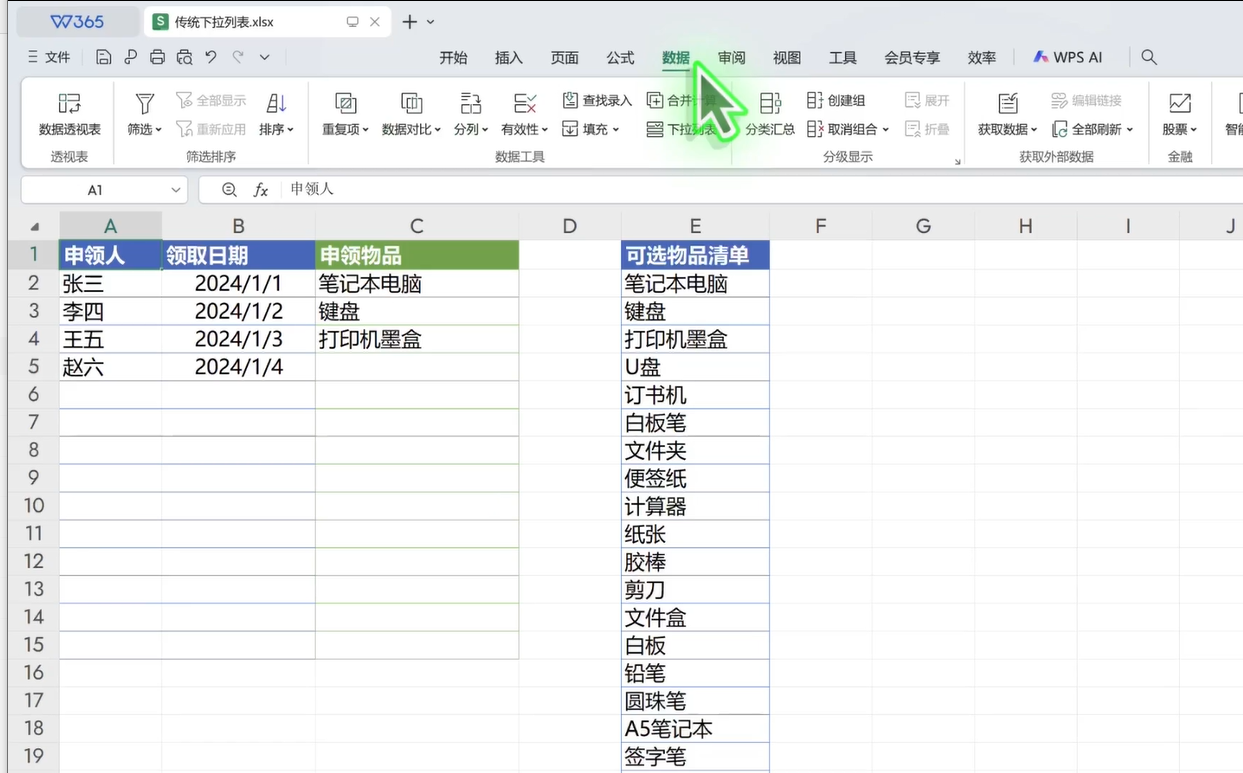Click the 筛选 filter funnel icon
Viewport: 1243px width, 773px height.
pyautogui.click(x=145, y=103)
